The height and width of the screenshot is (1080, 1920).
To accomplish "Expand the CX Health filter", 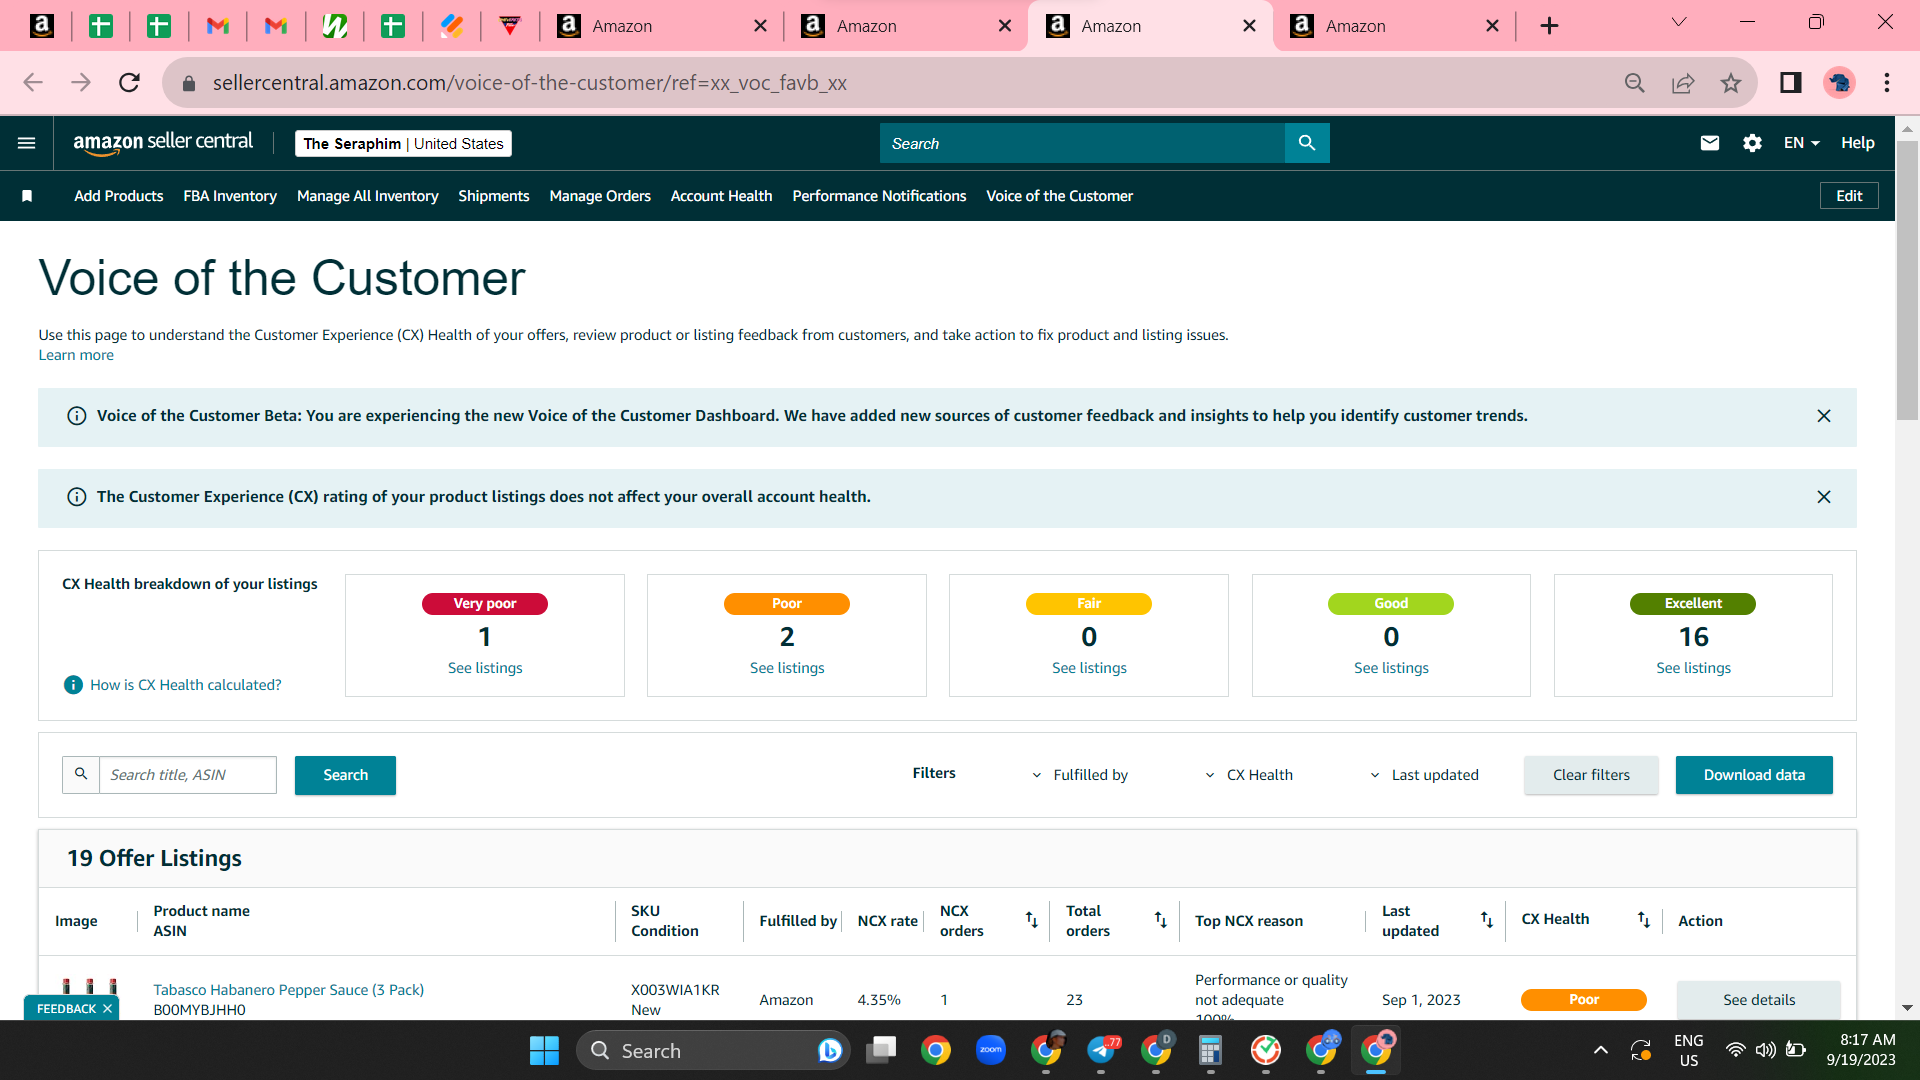I will pyautogui.click(x=1249, y=775).
